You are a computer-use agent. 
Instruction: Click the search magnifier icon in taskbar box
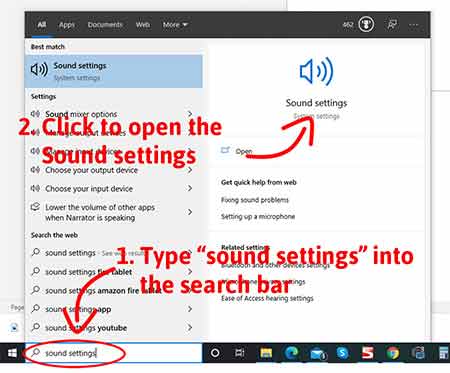tap(36, 353)
